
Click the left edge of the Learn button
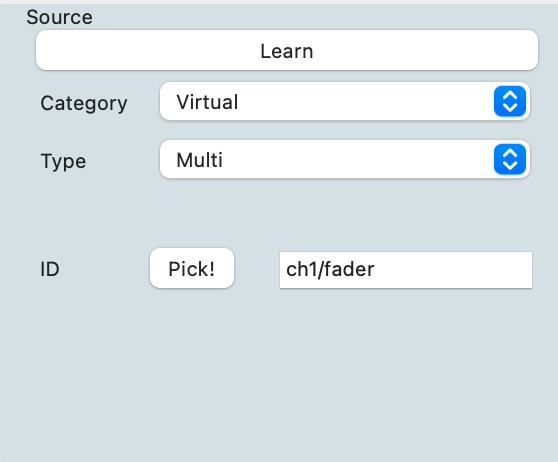46,50
